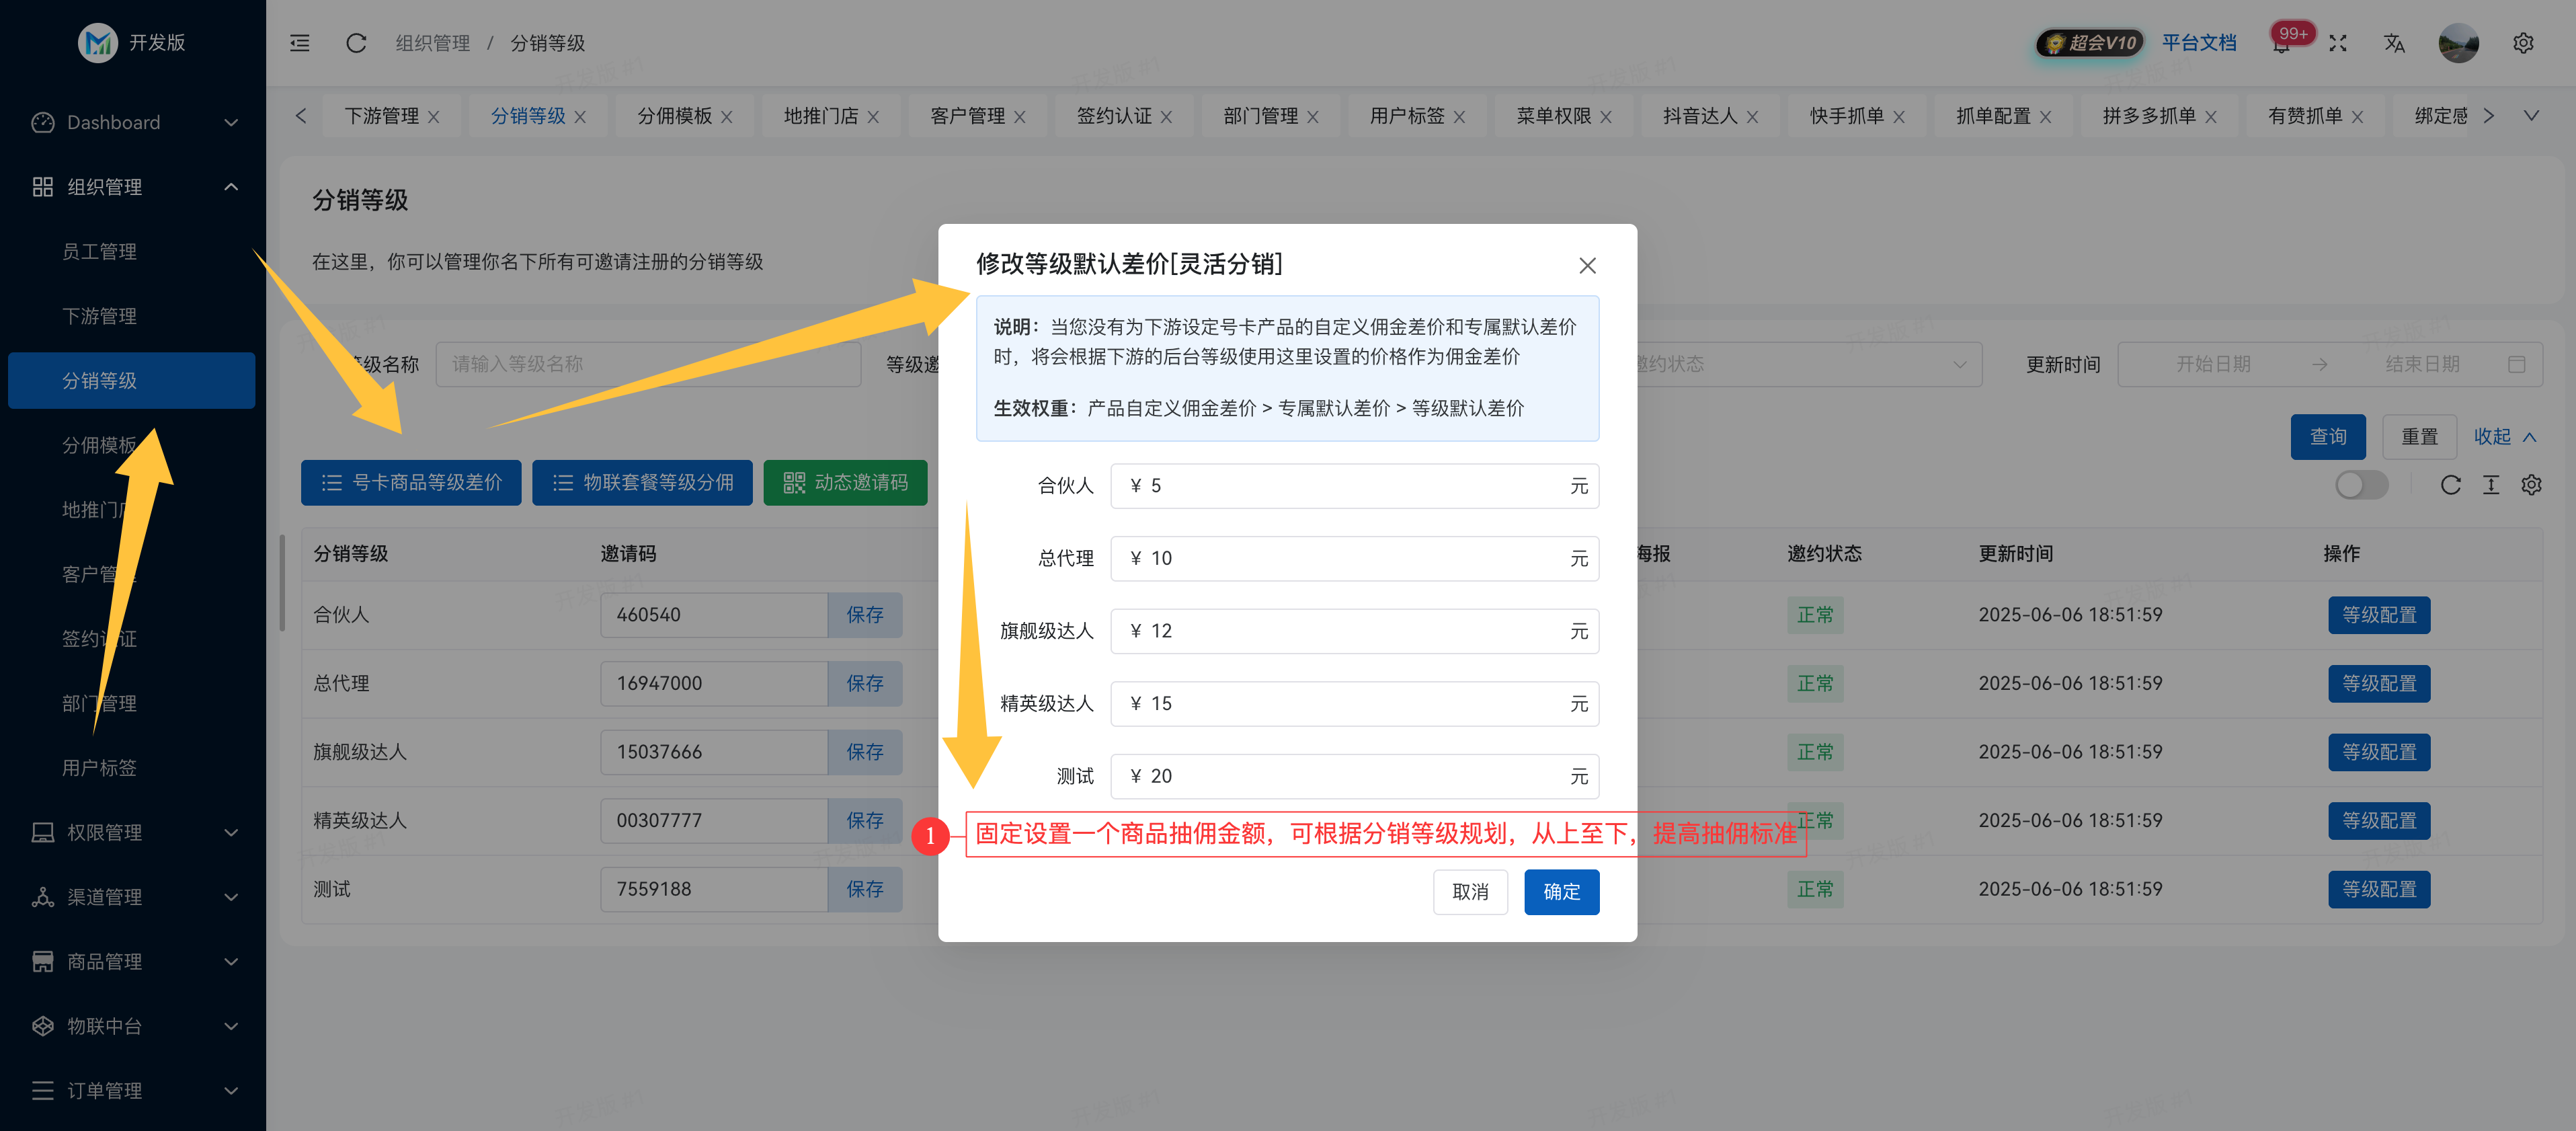Toggle the switch above the table

2361,485
